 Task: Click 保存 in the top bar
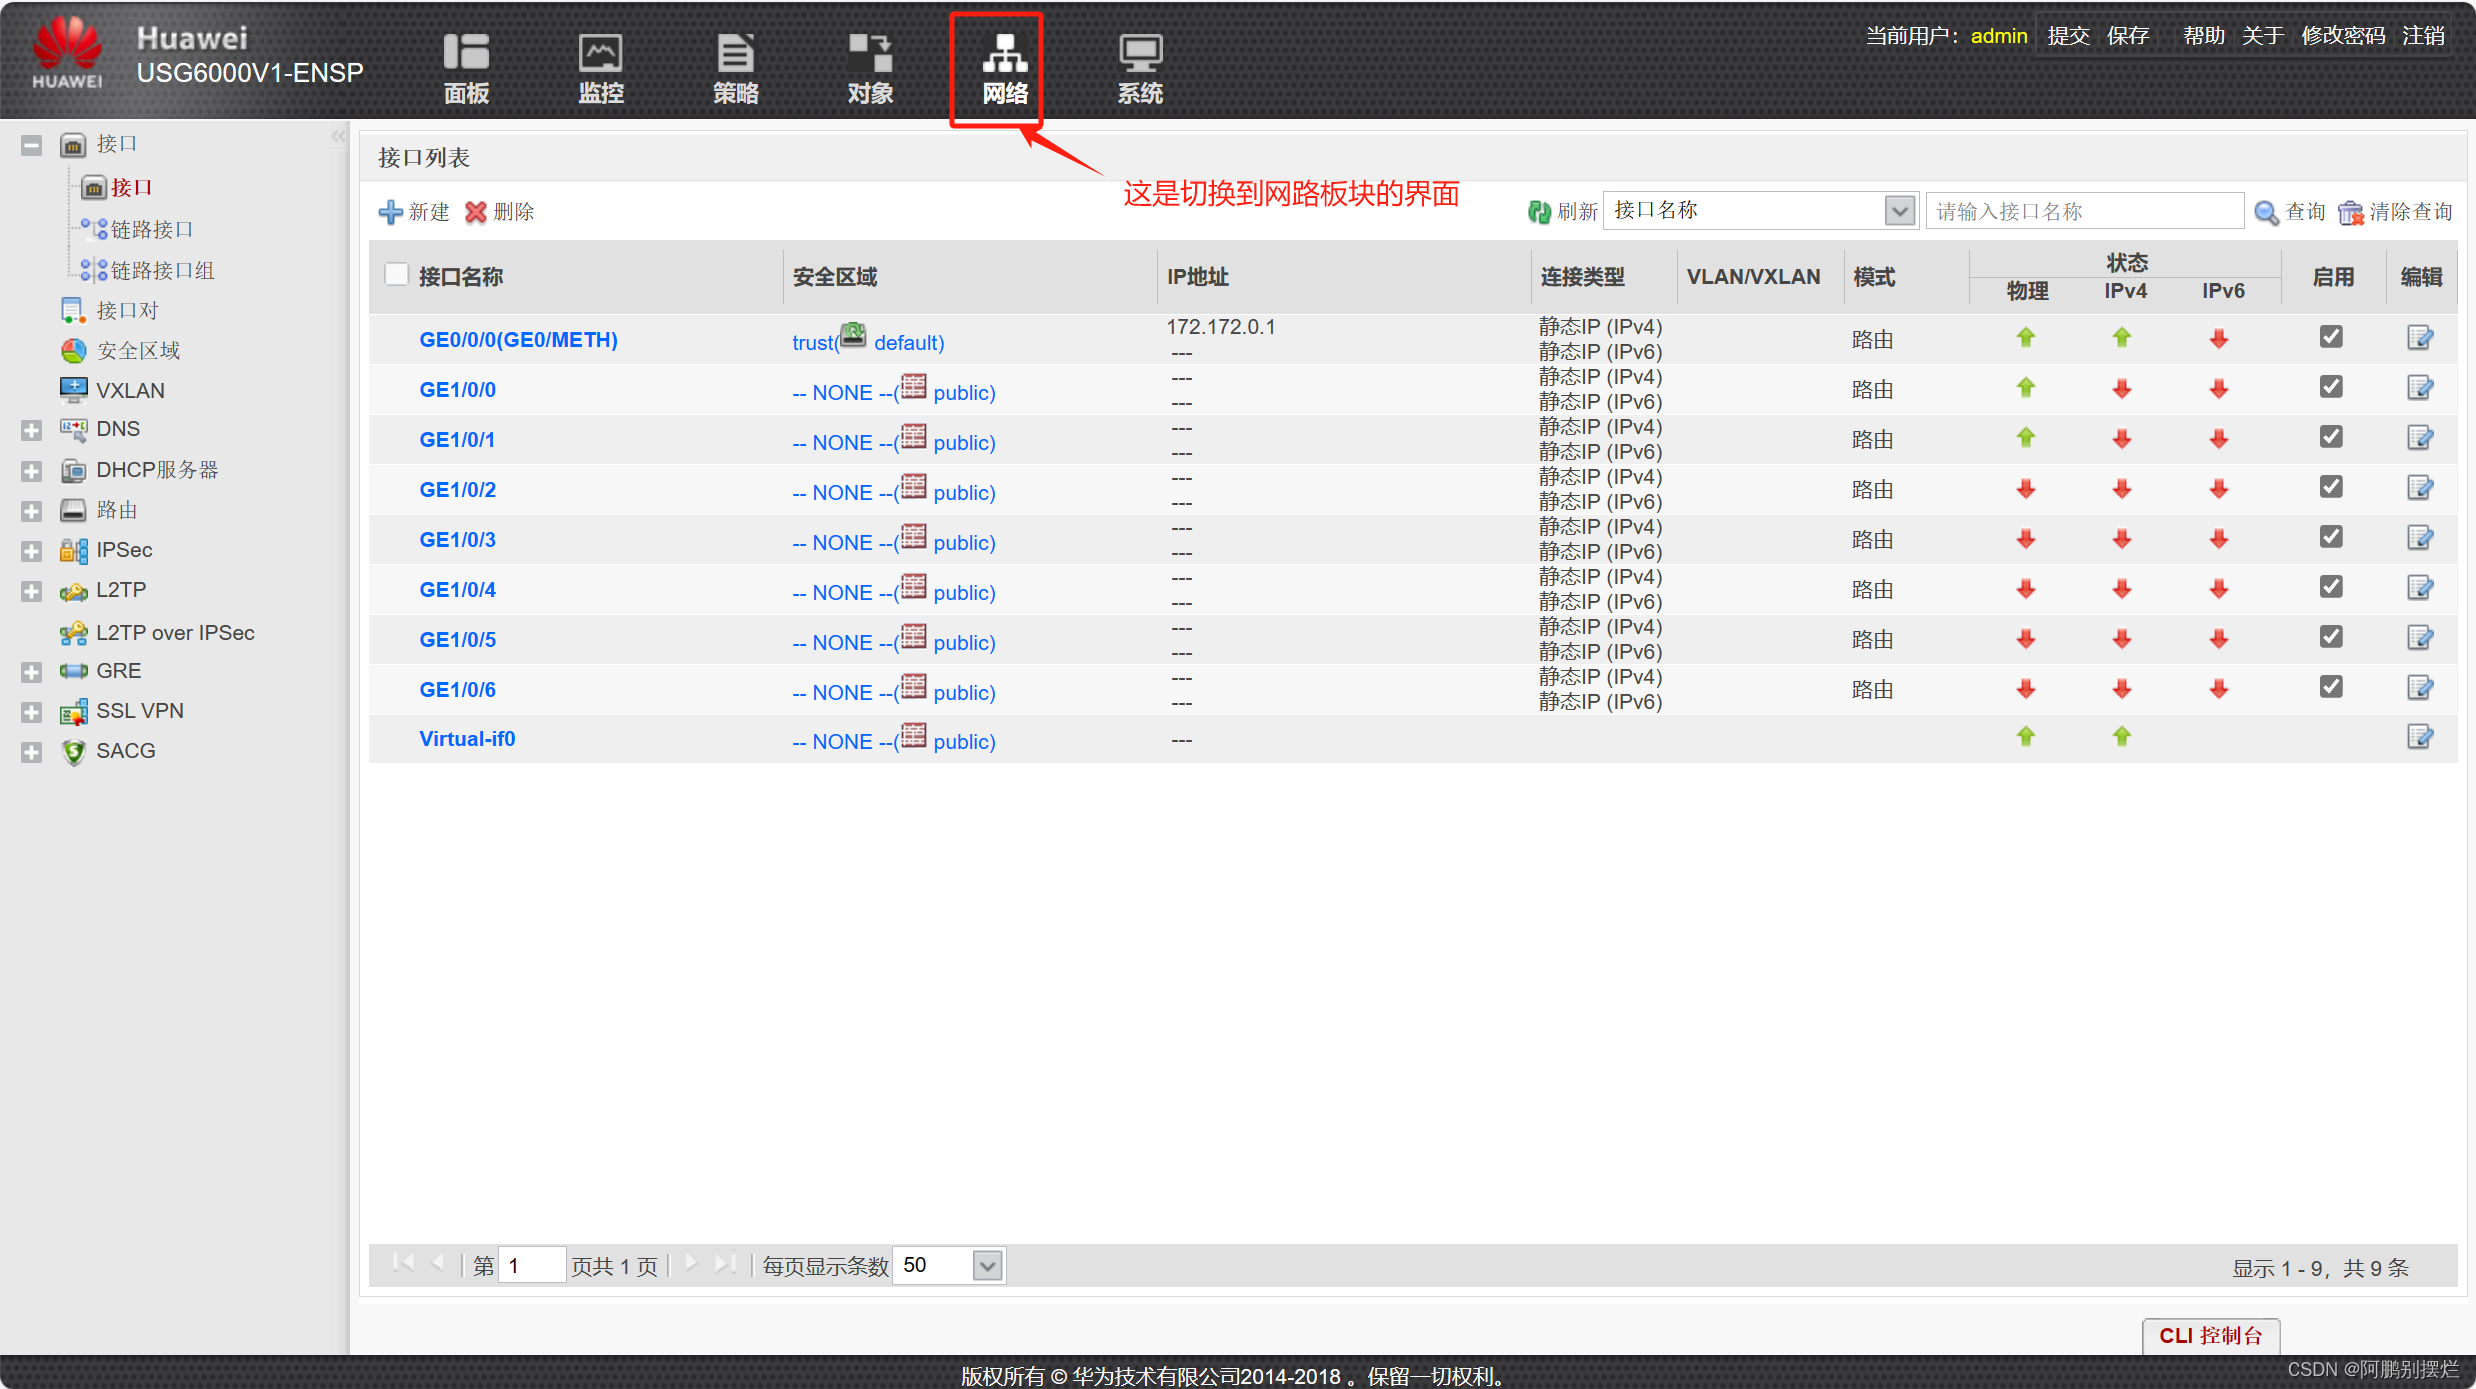click(x=2127, y=36)
